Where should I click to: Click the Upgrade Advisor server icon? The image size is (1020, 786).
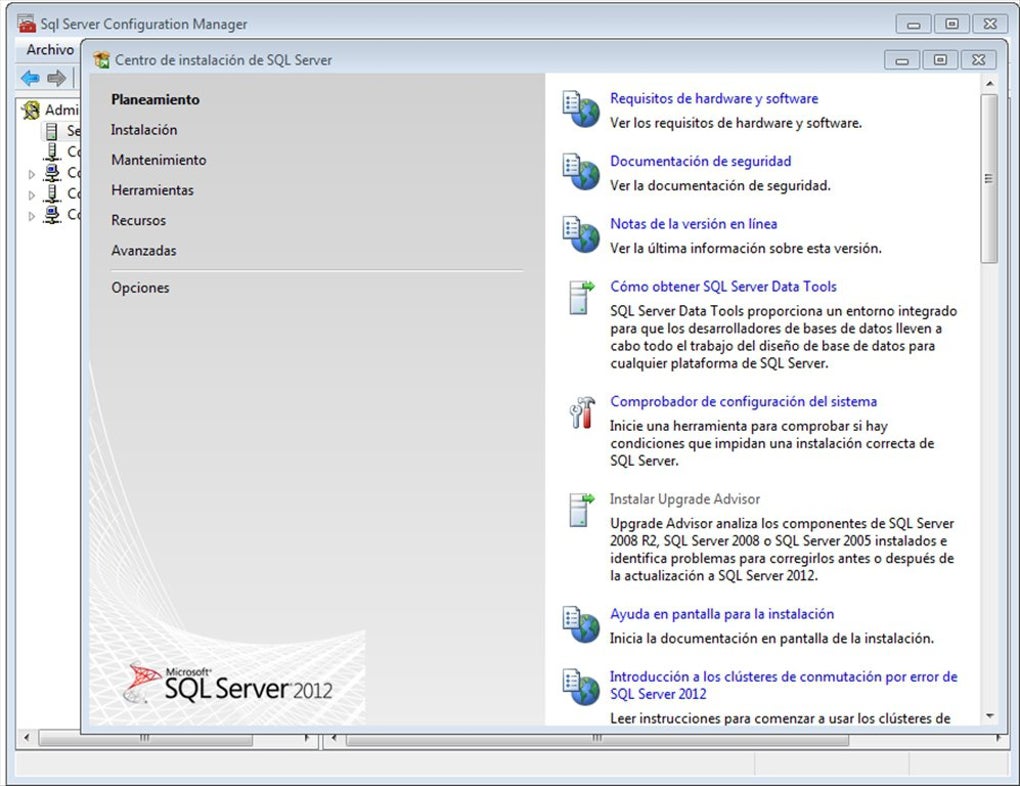(x=580, y=509)
